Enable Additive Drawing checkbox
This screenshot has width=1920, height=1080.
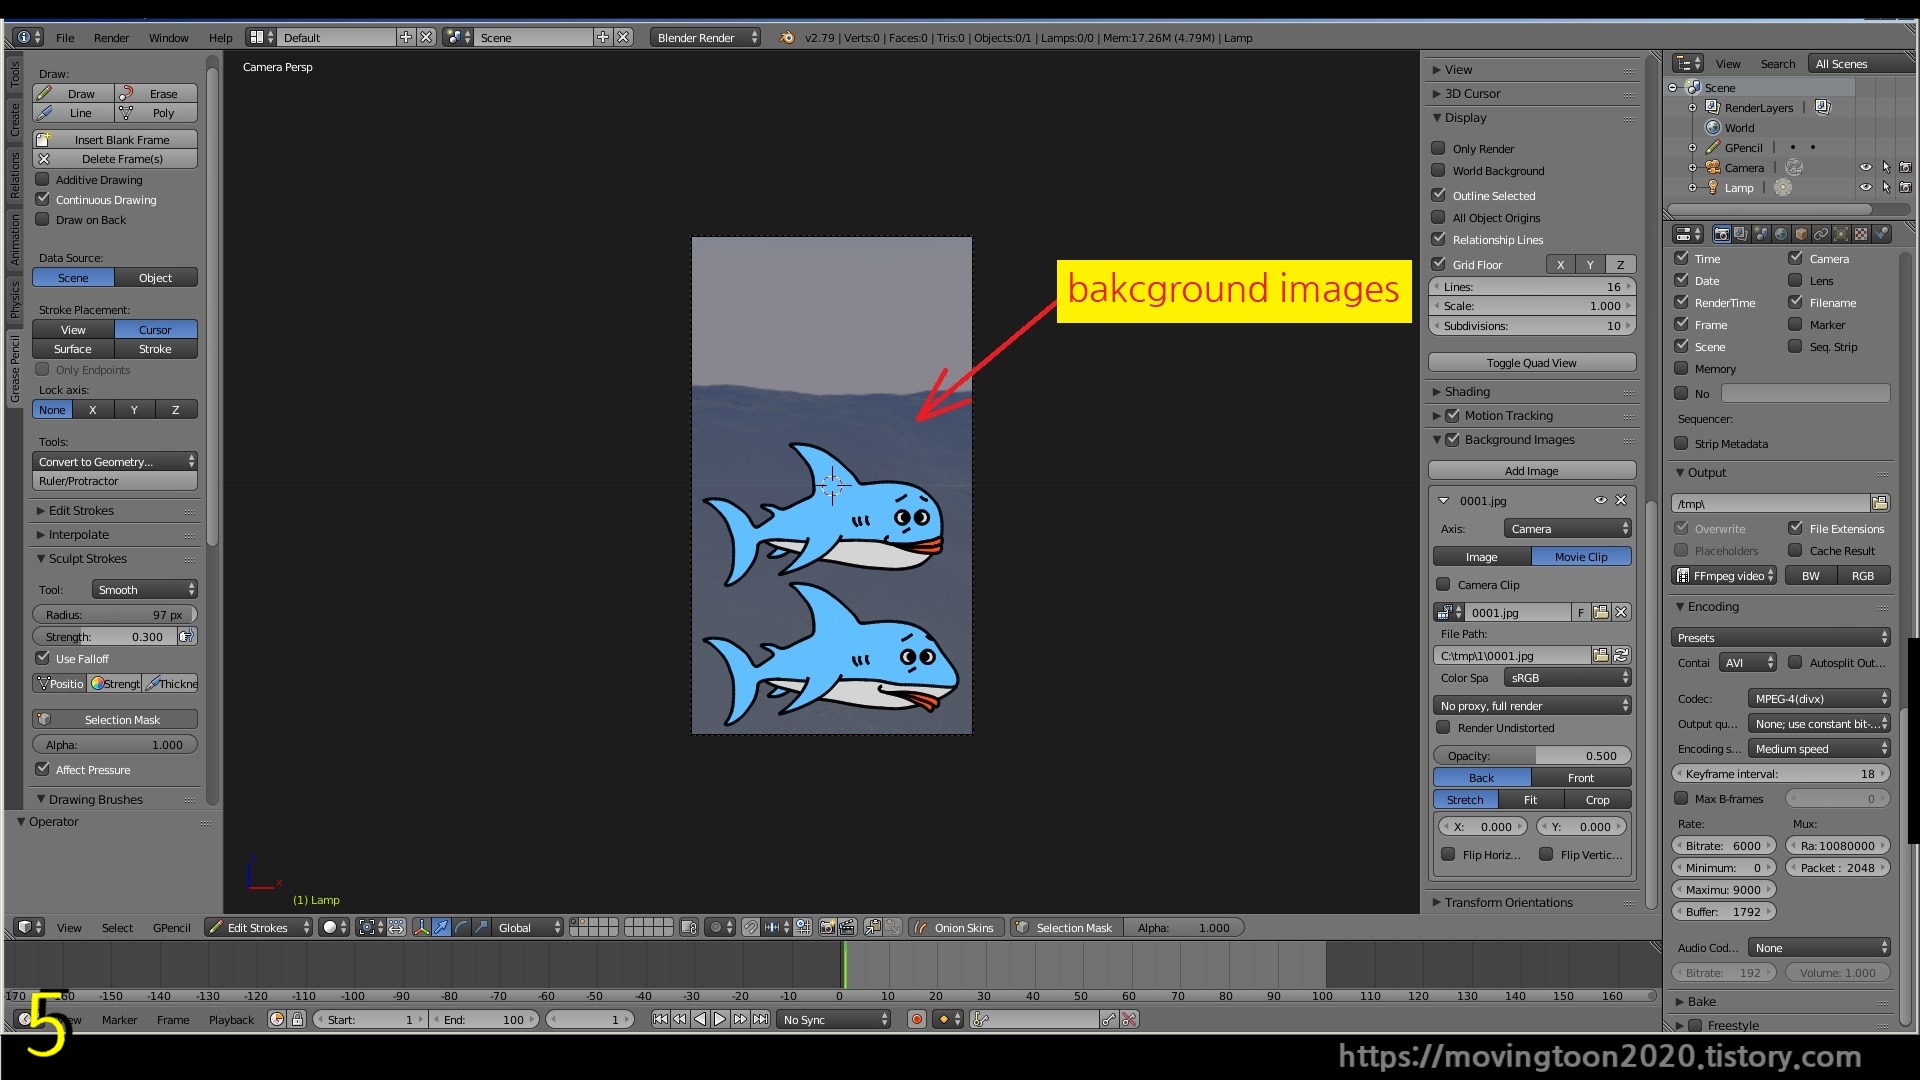click(43, 179)
